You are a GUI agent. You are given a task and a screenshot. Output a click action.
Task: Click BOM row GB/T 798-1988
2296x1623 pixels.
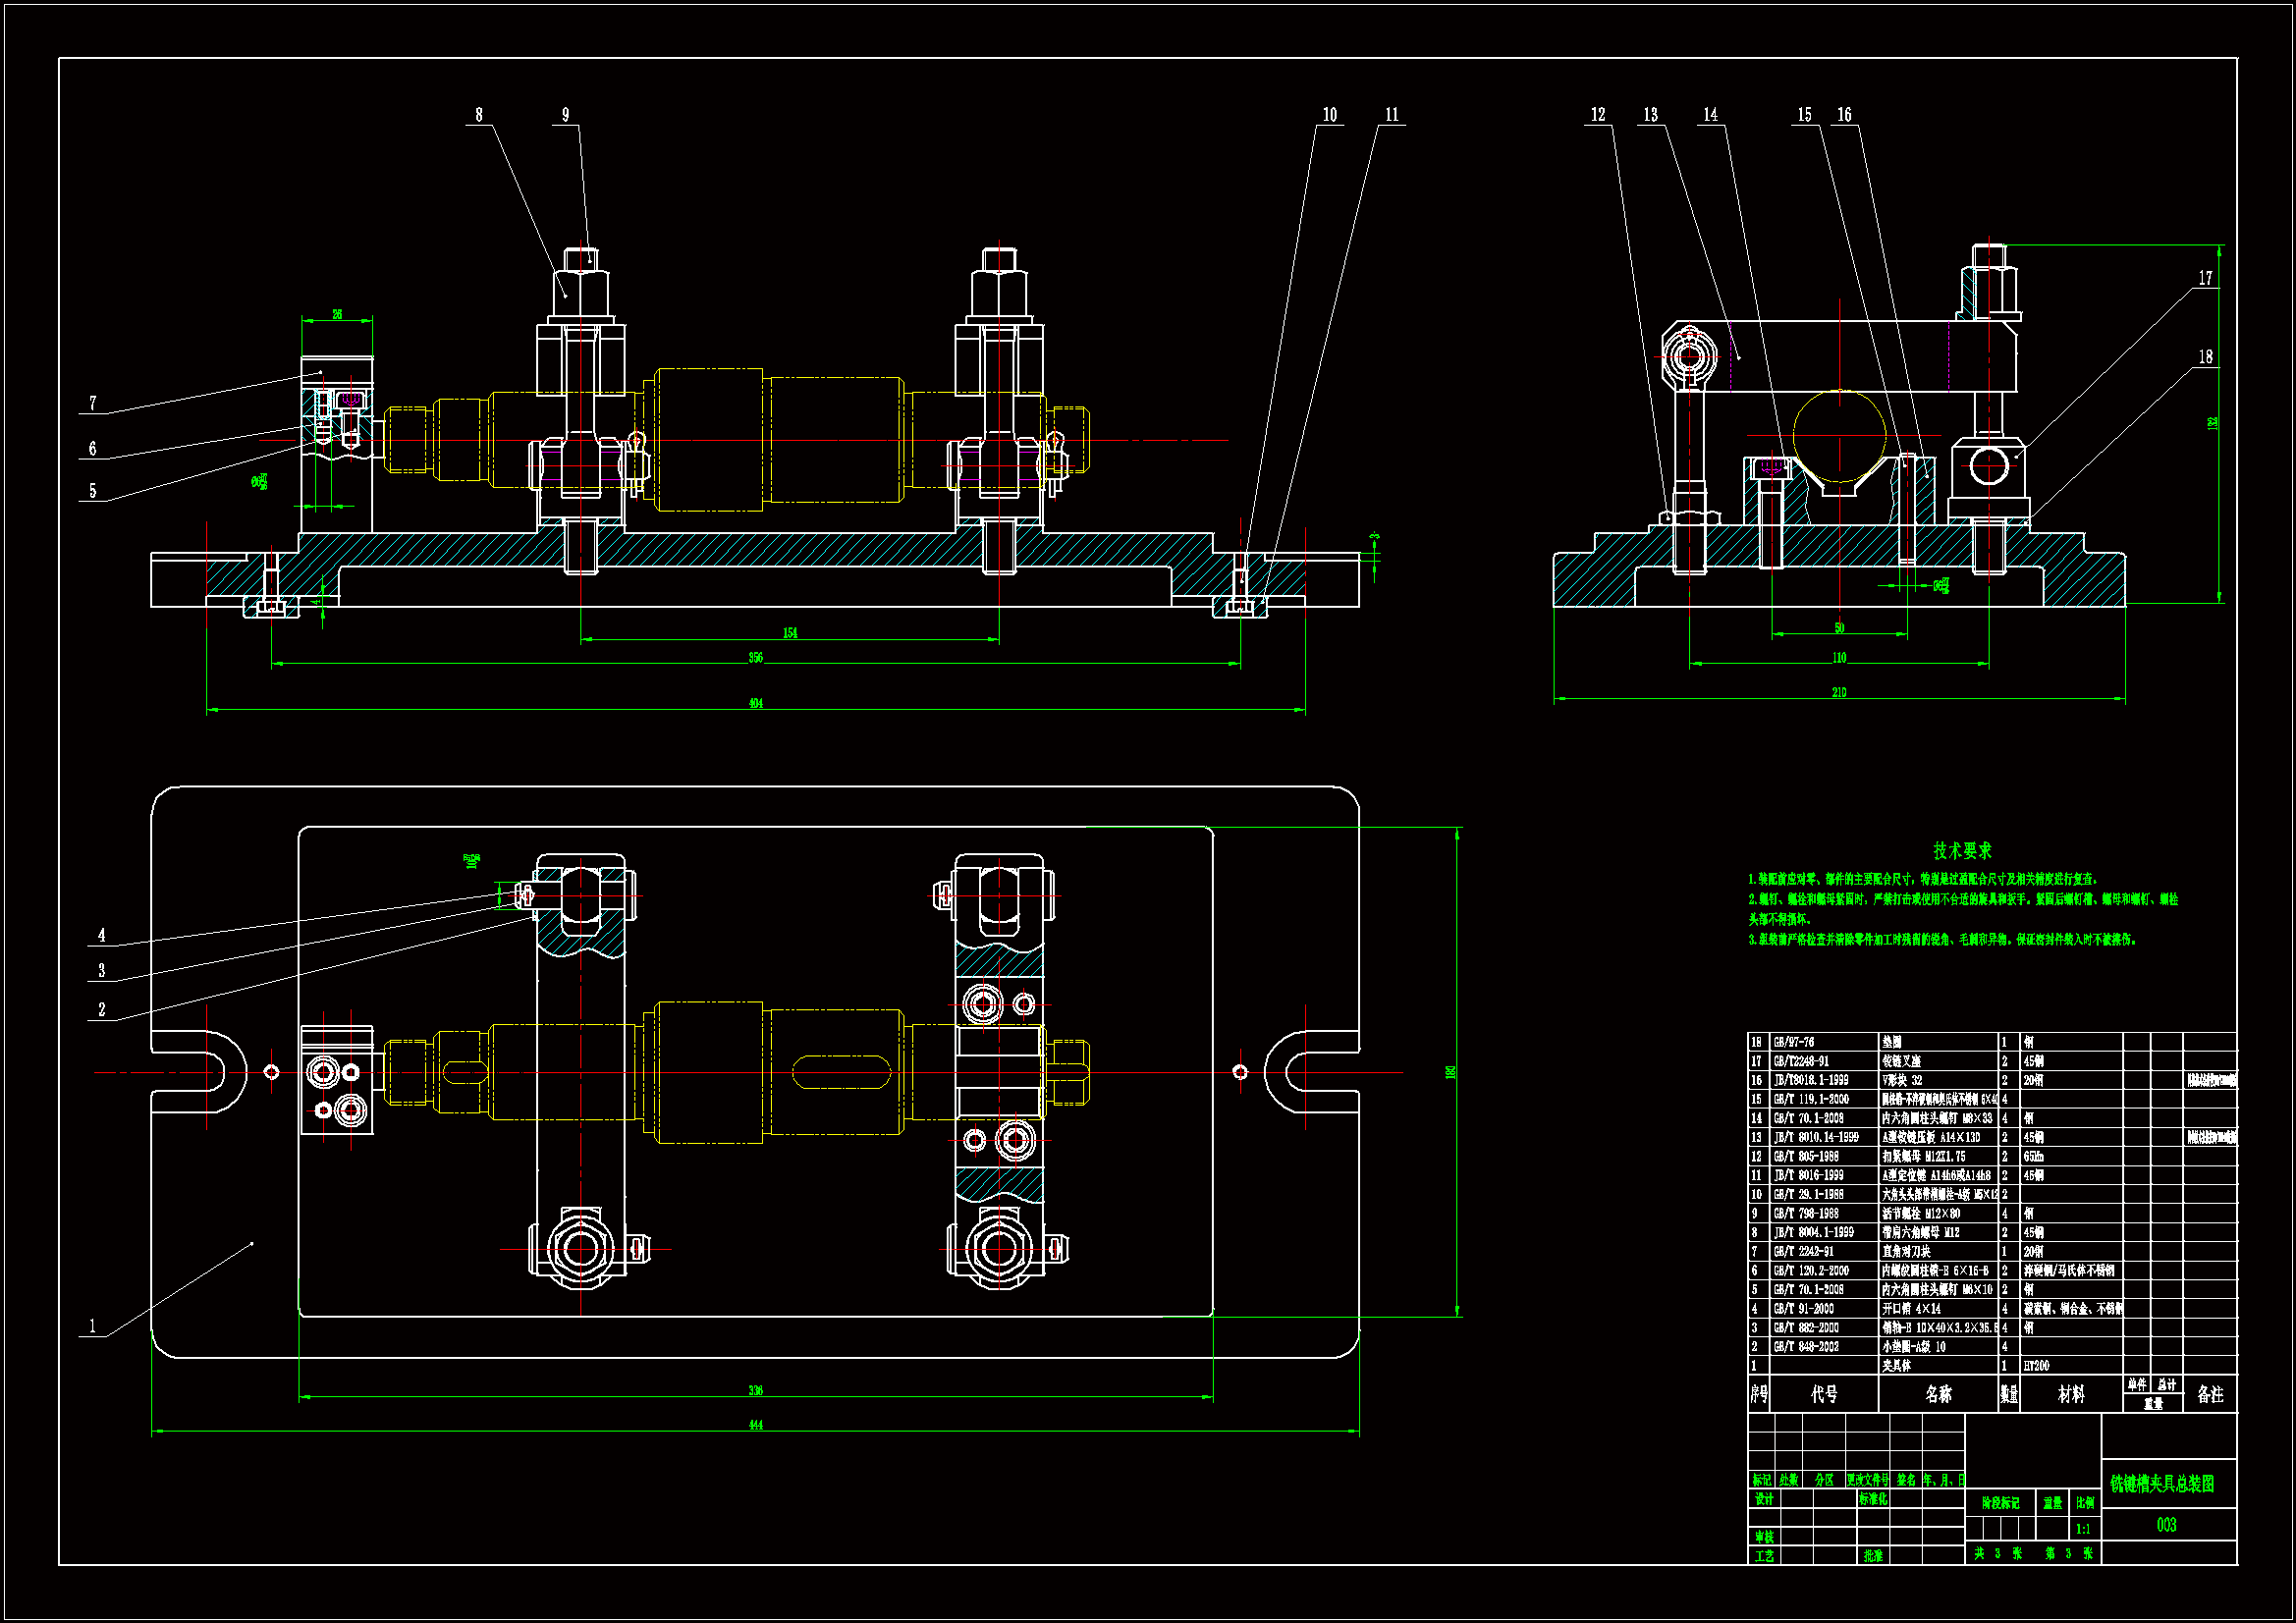(1806, 1213)
